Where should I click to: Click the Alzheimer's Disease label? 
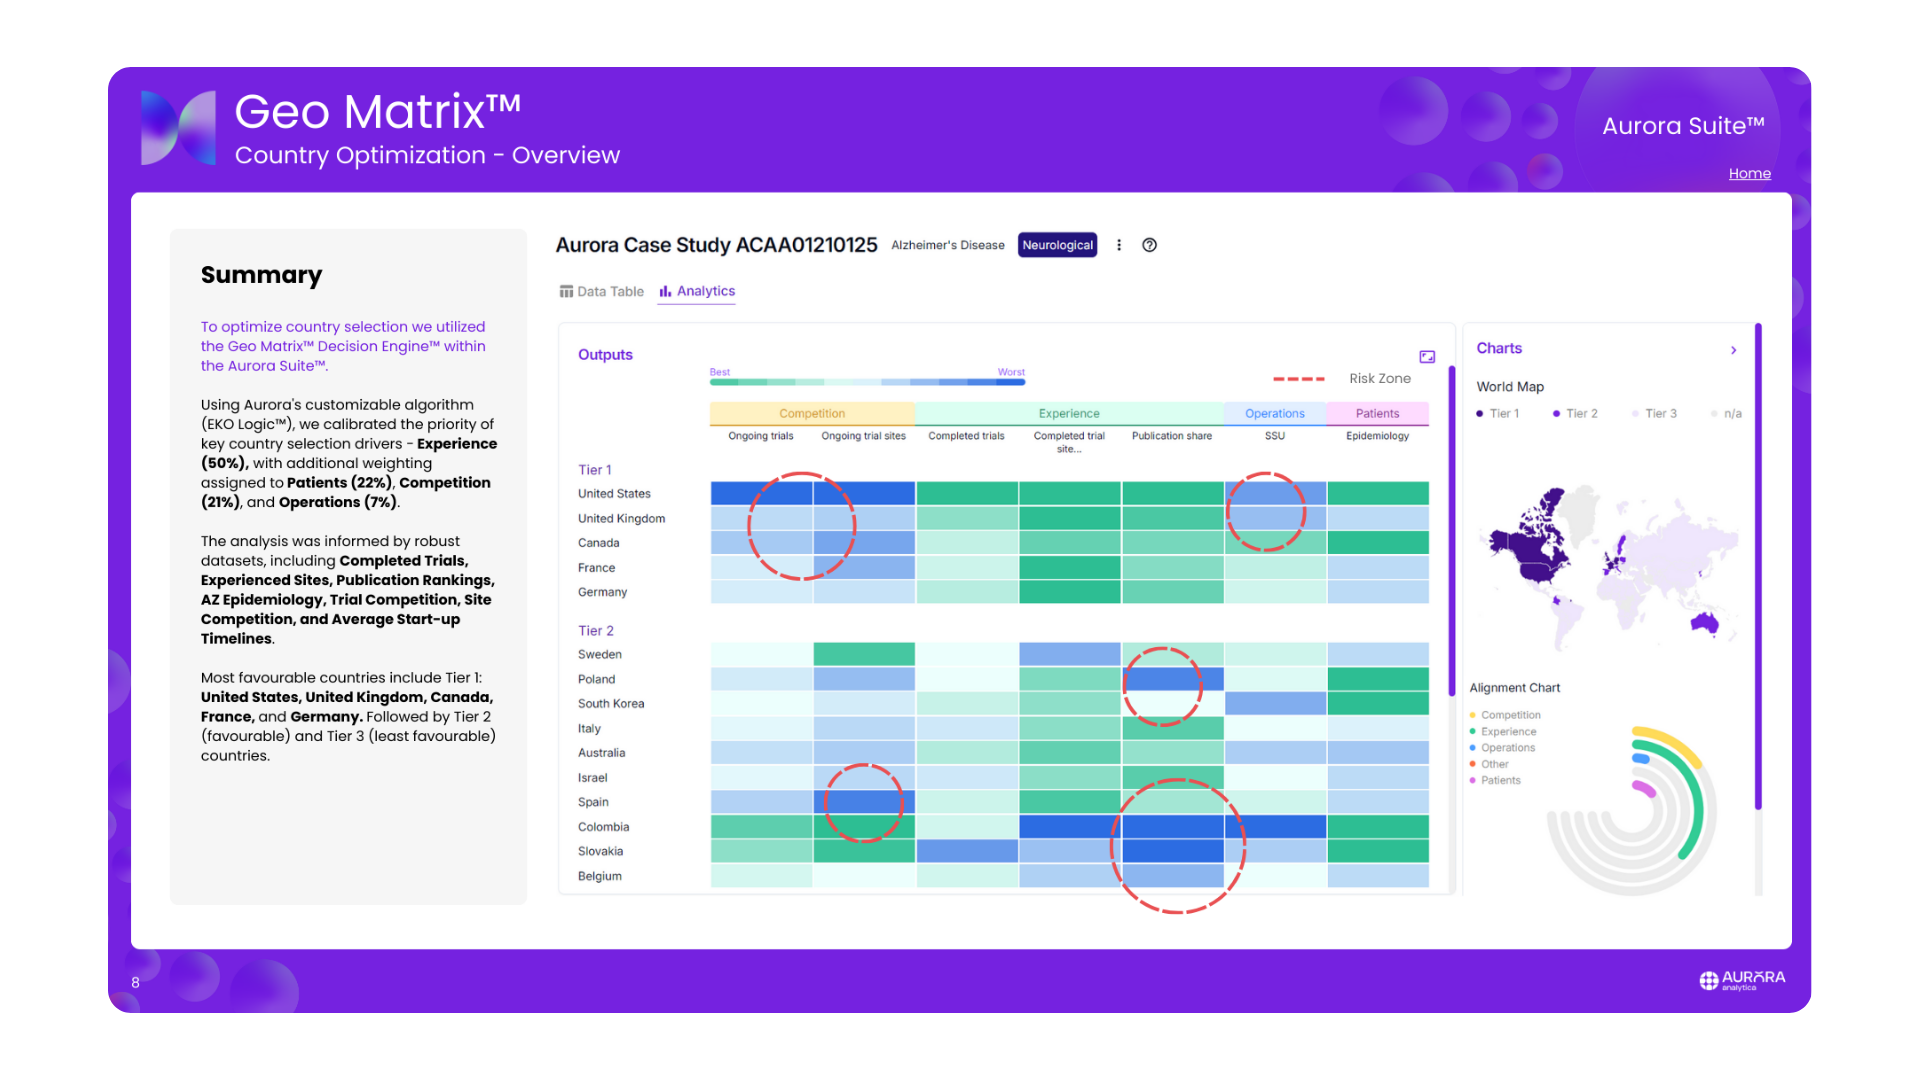coord(947,245)
